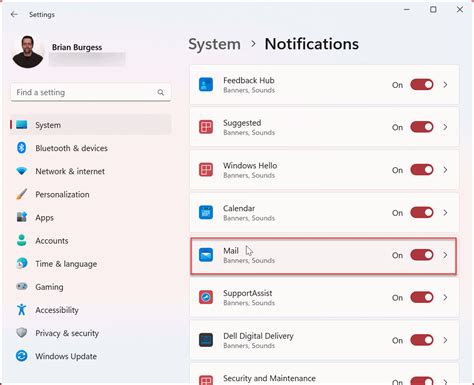Expand Windows Hello options chevron
The width and height of the screenshot is (474, 385).
pyautogui.click(x=445, y=170)
